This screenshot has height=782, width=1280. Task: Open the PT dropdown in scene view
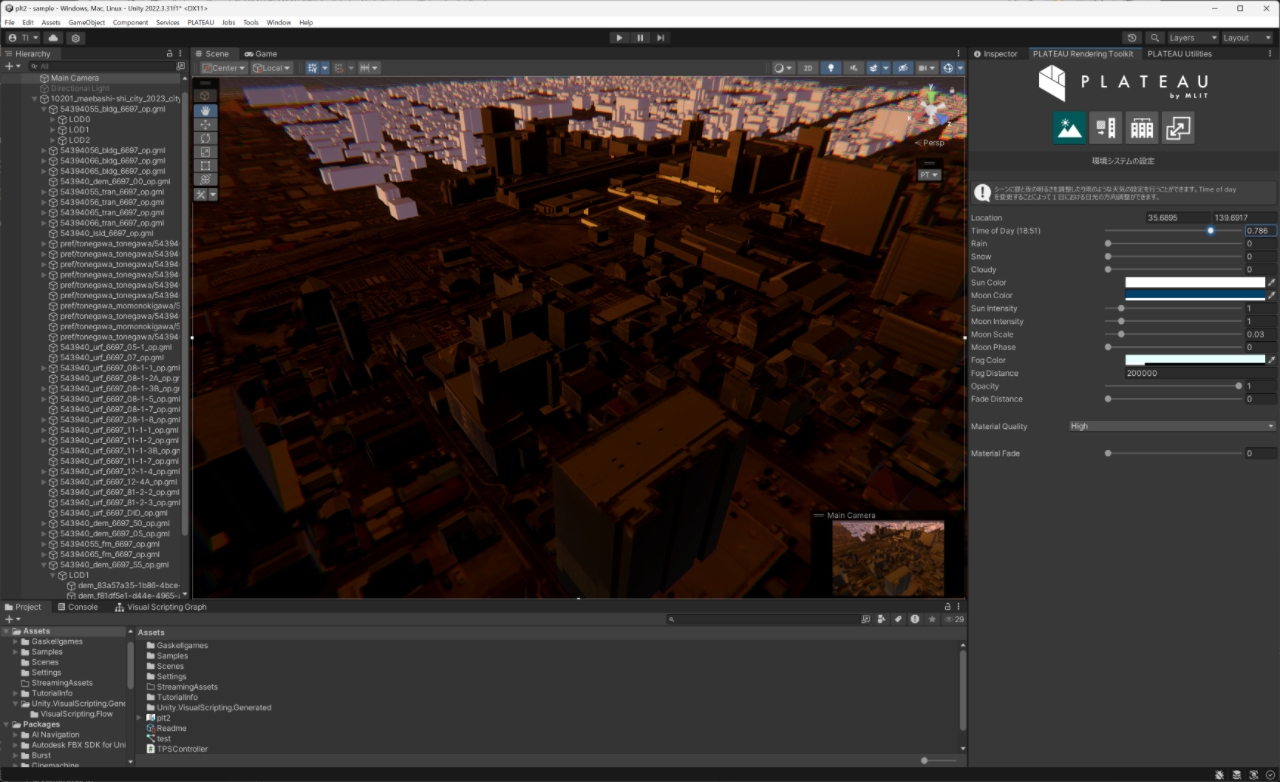[929, 175]
